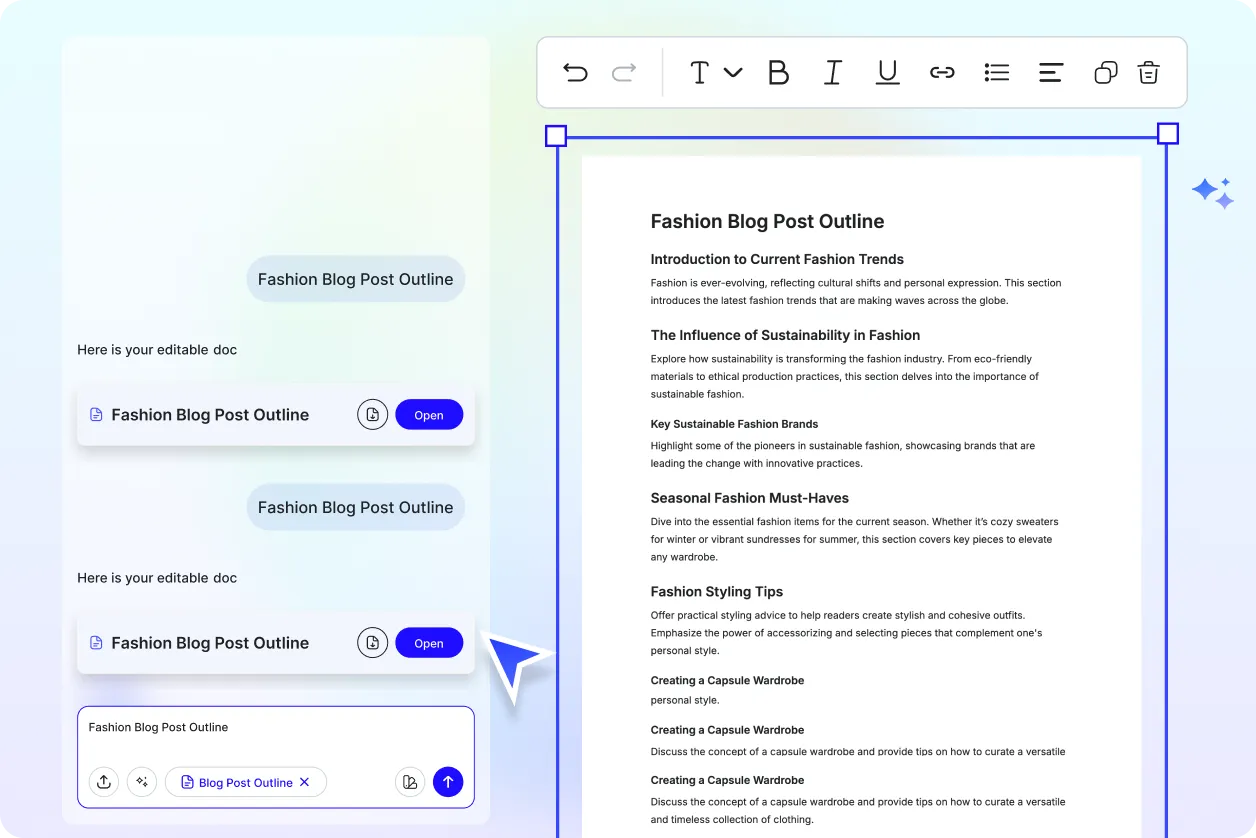Select the 'Seasonal Fashion Must-Haves' heading

point(749,498)
